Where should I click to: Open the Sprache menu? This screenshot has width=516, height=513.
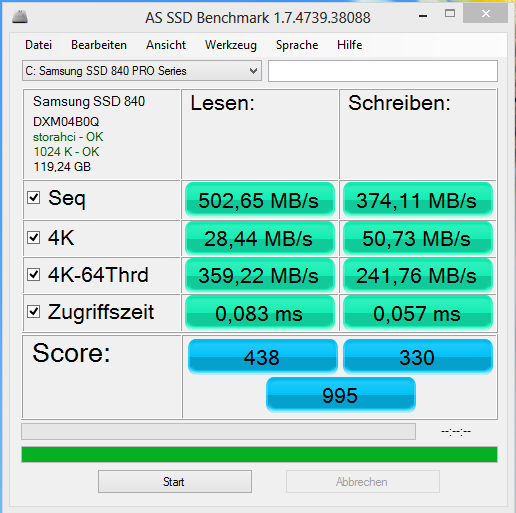297,45
